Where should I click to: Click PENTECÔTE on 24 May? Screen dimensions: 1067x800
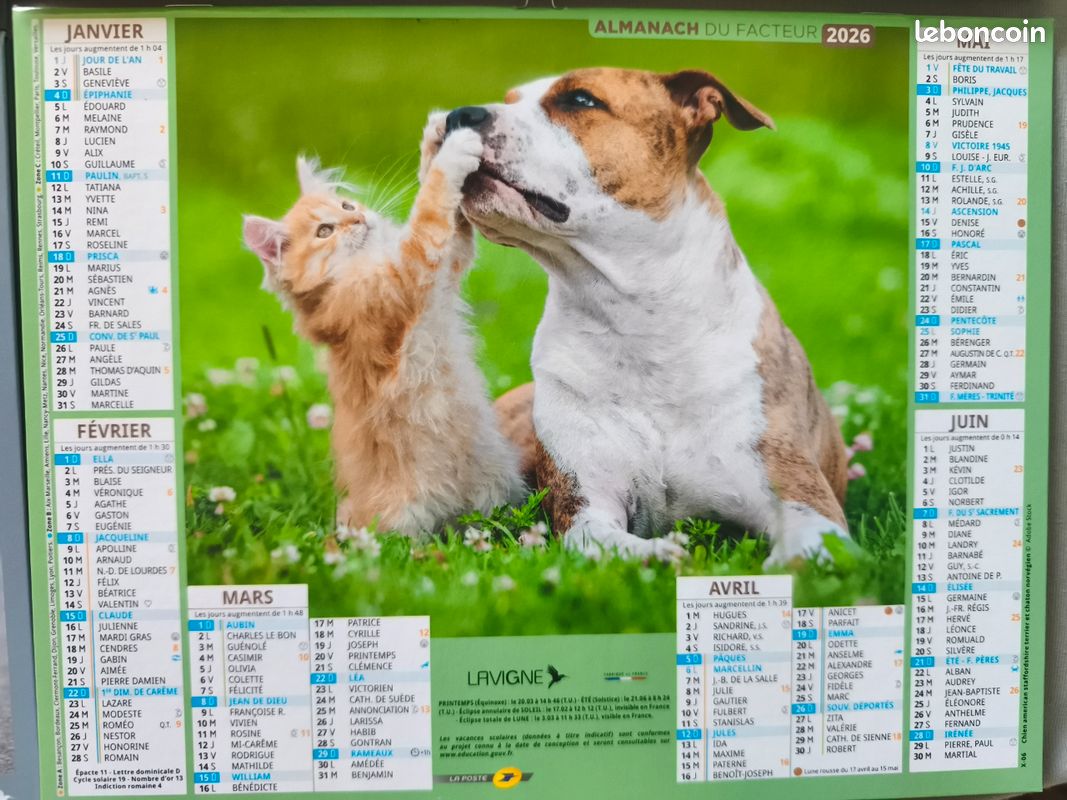click(973, 320)
